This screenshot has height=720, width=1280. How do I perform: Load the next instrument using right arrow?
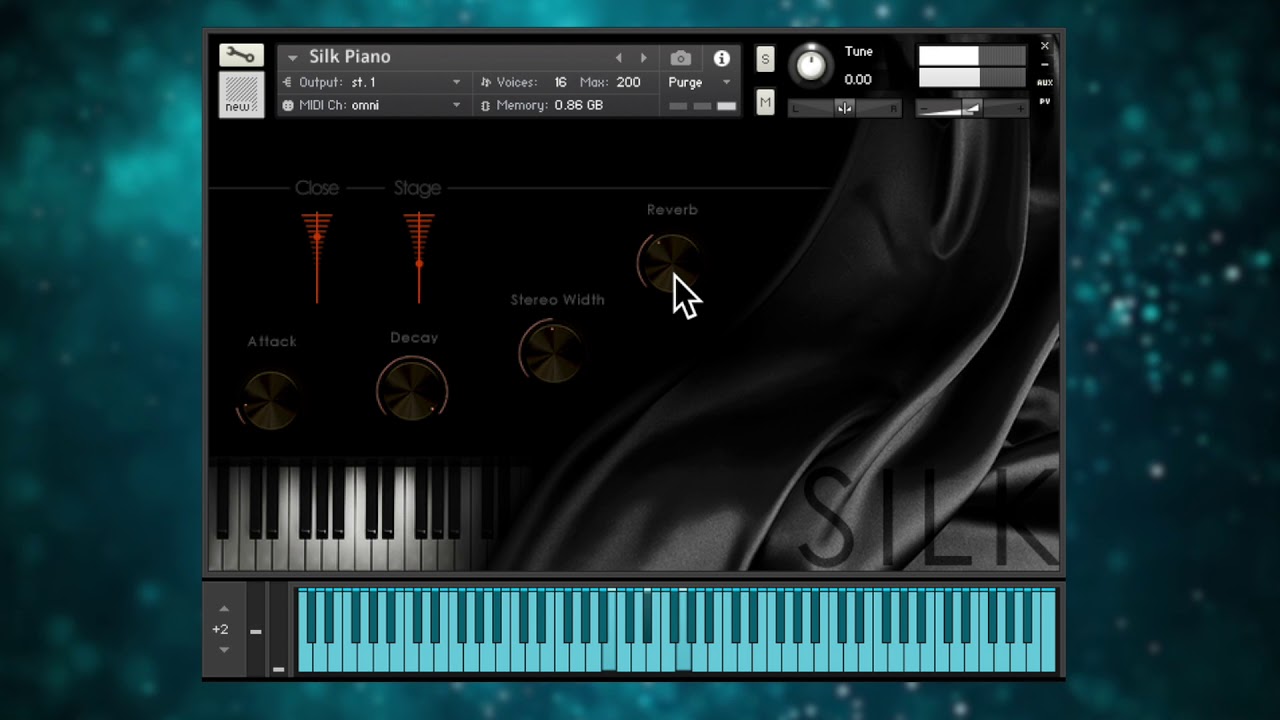(x=643, y=58)
